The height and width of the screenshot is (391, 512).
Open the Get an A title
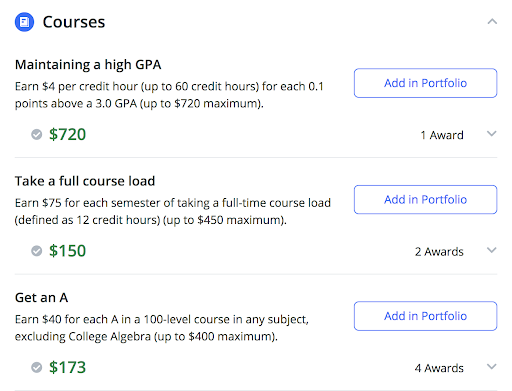(42, 298)
